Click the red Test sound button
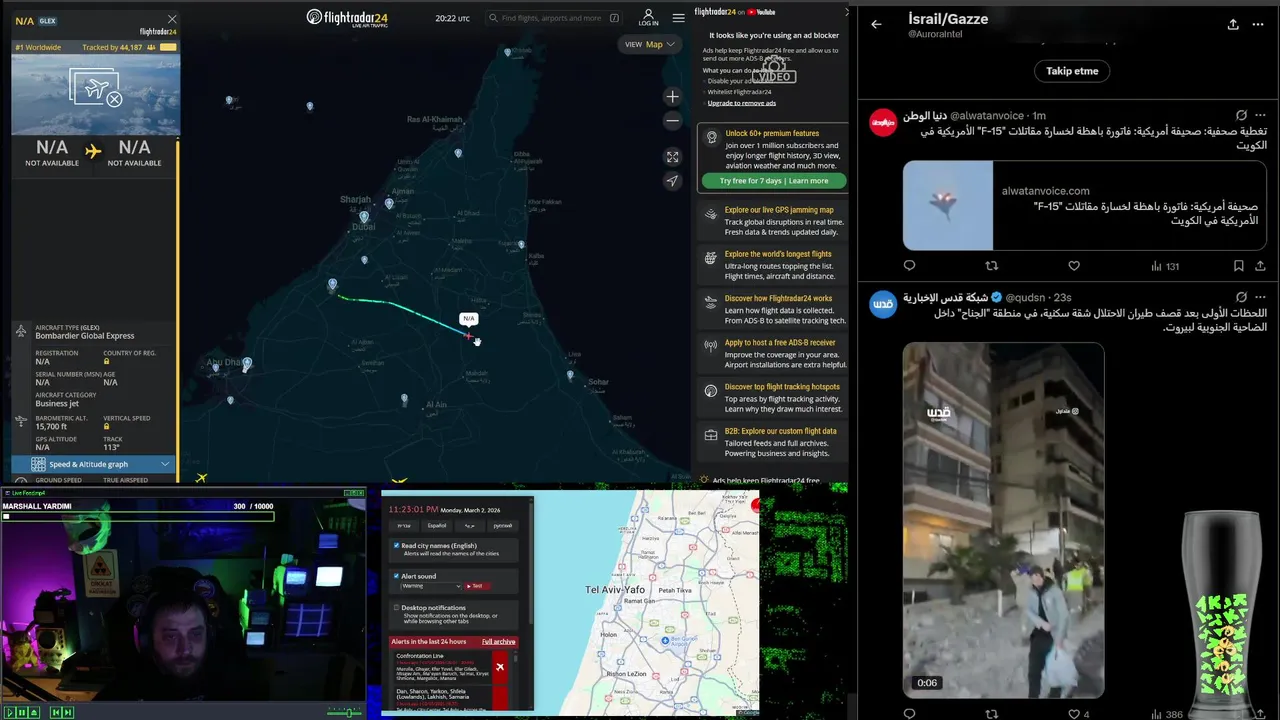 (x=475, y=586)
